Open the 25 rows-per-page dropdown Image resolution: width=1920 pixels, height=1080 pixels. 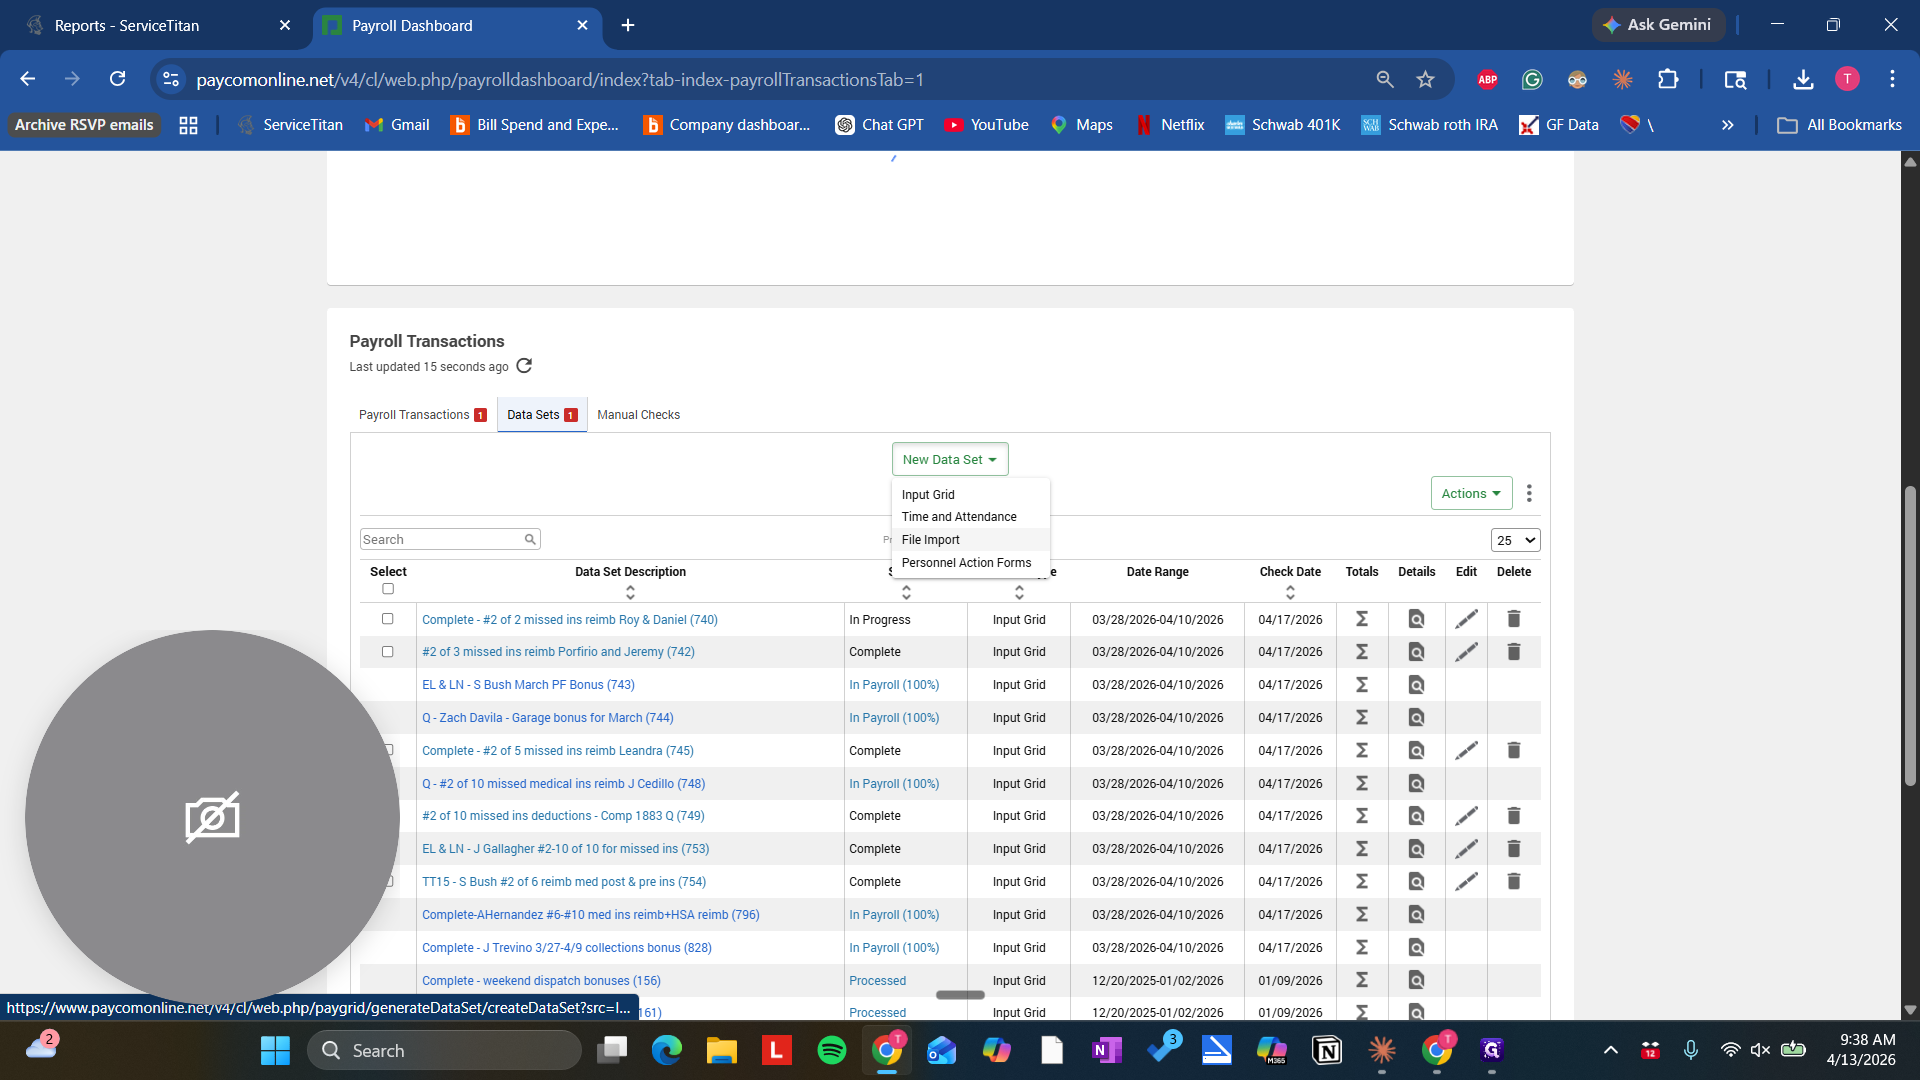coord(1515,540)
